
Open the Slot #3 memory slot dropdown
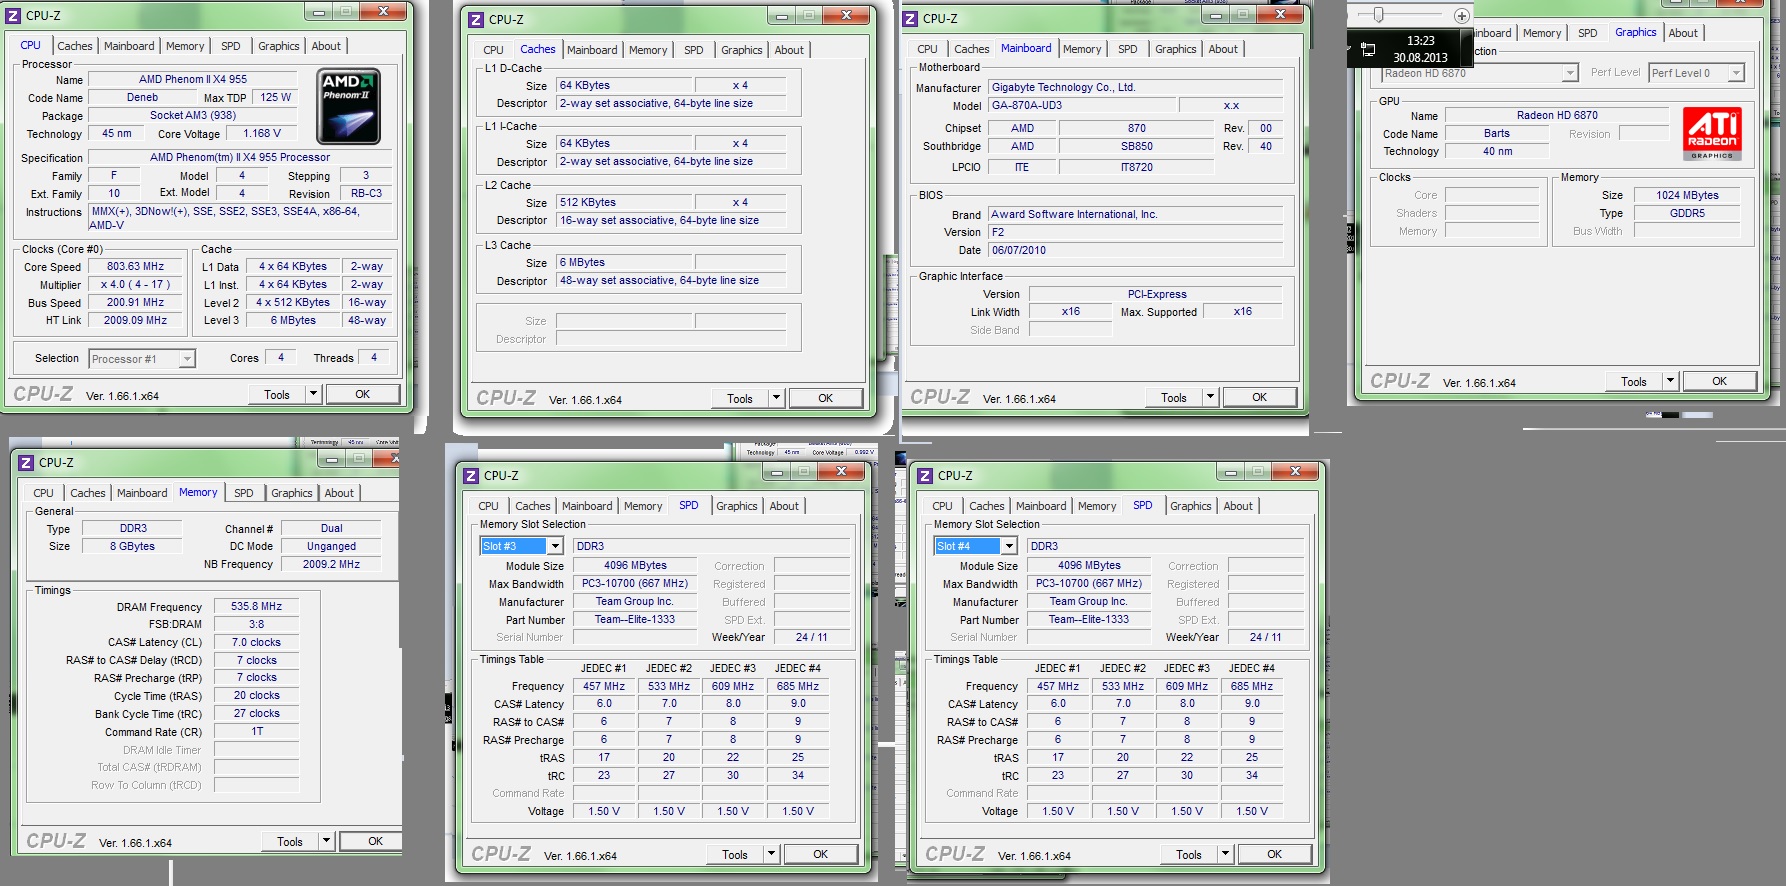pos(555,546)
